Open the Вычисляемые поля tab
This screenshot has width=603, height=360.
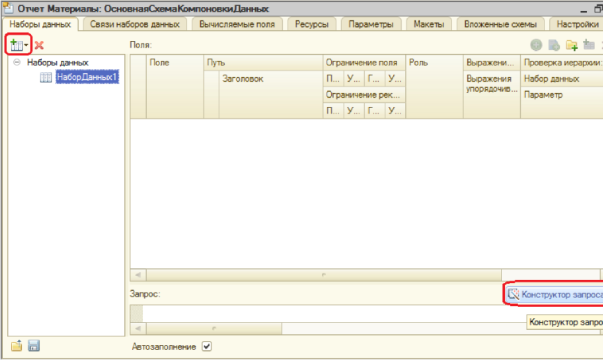pyautogui.click(x=237, y=24)
